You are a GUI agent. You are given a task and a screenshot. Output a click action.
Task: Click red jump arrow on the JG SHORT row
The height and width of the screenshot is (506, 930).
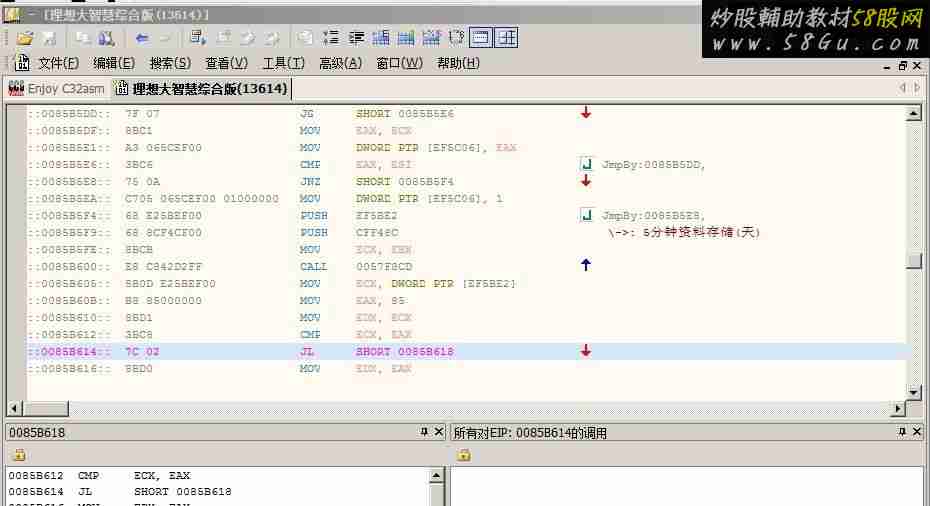586,113
